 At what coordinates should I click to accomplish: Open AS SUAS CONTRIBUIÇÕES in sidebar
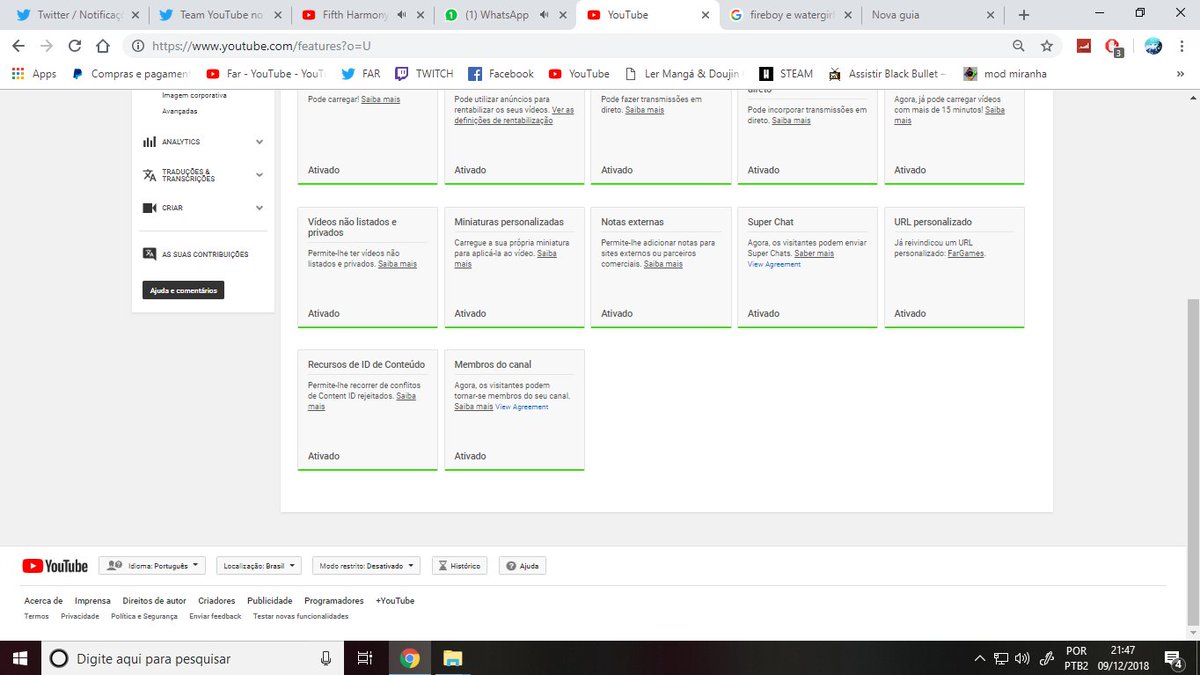click(x=196, y=254)
